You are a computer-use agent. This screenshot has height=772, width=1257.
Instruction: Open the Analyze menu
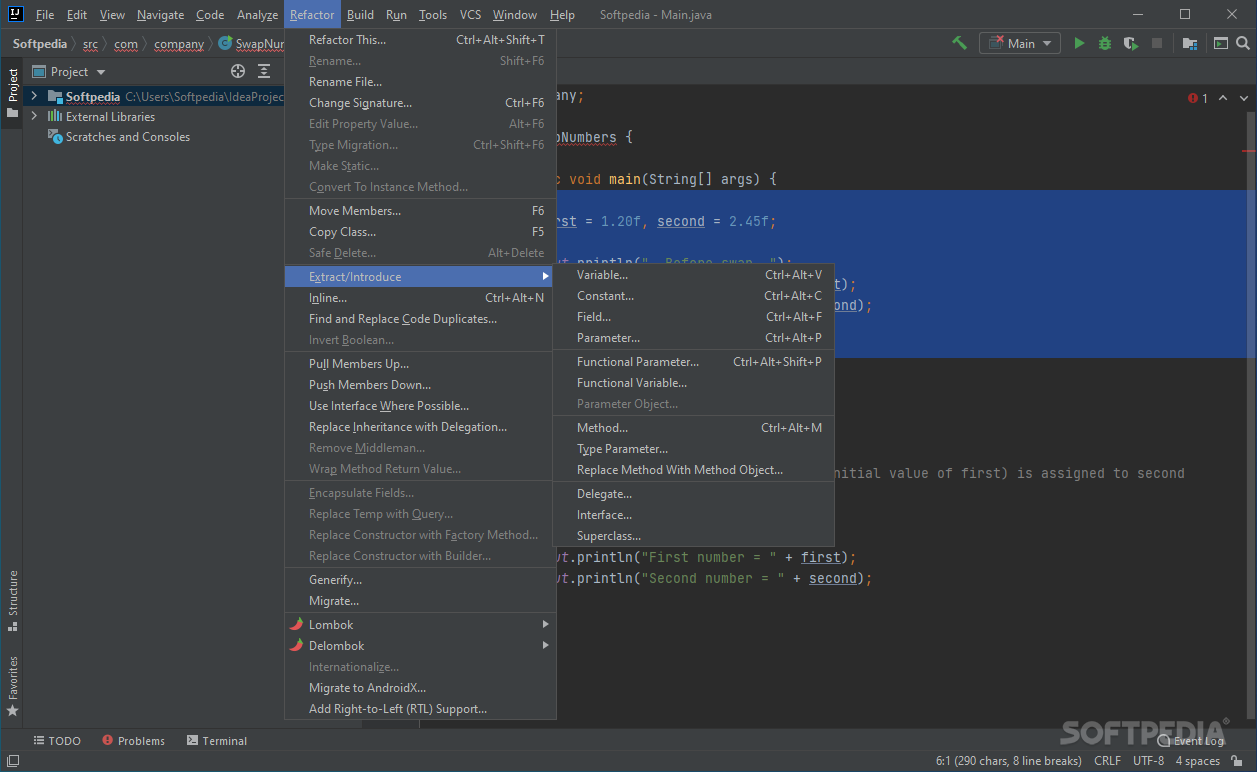(x=257, y=14)
